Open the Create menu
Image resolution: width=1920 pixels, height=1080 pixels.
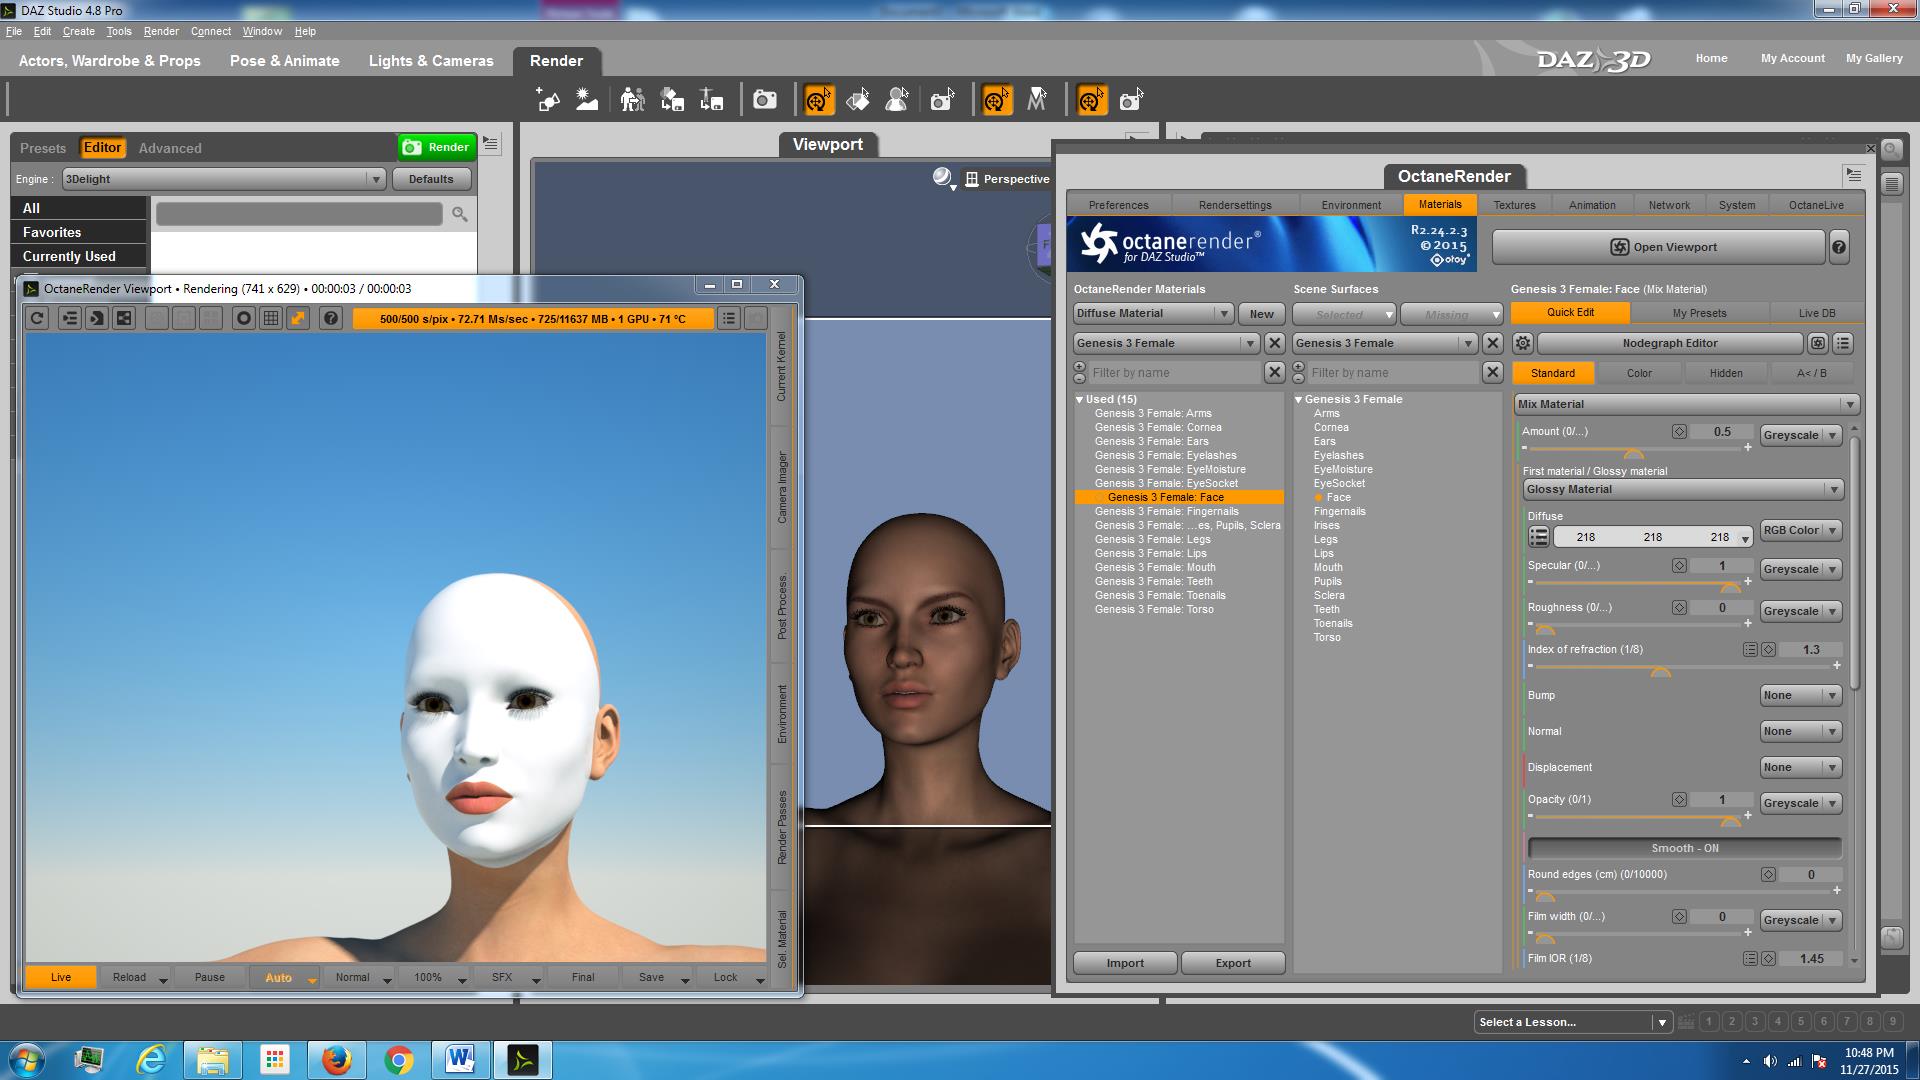pos(78,31)
